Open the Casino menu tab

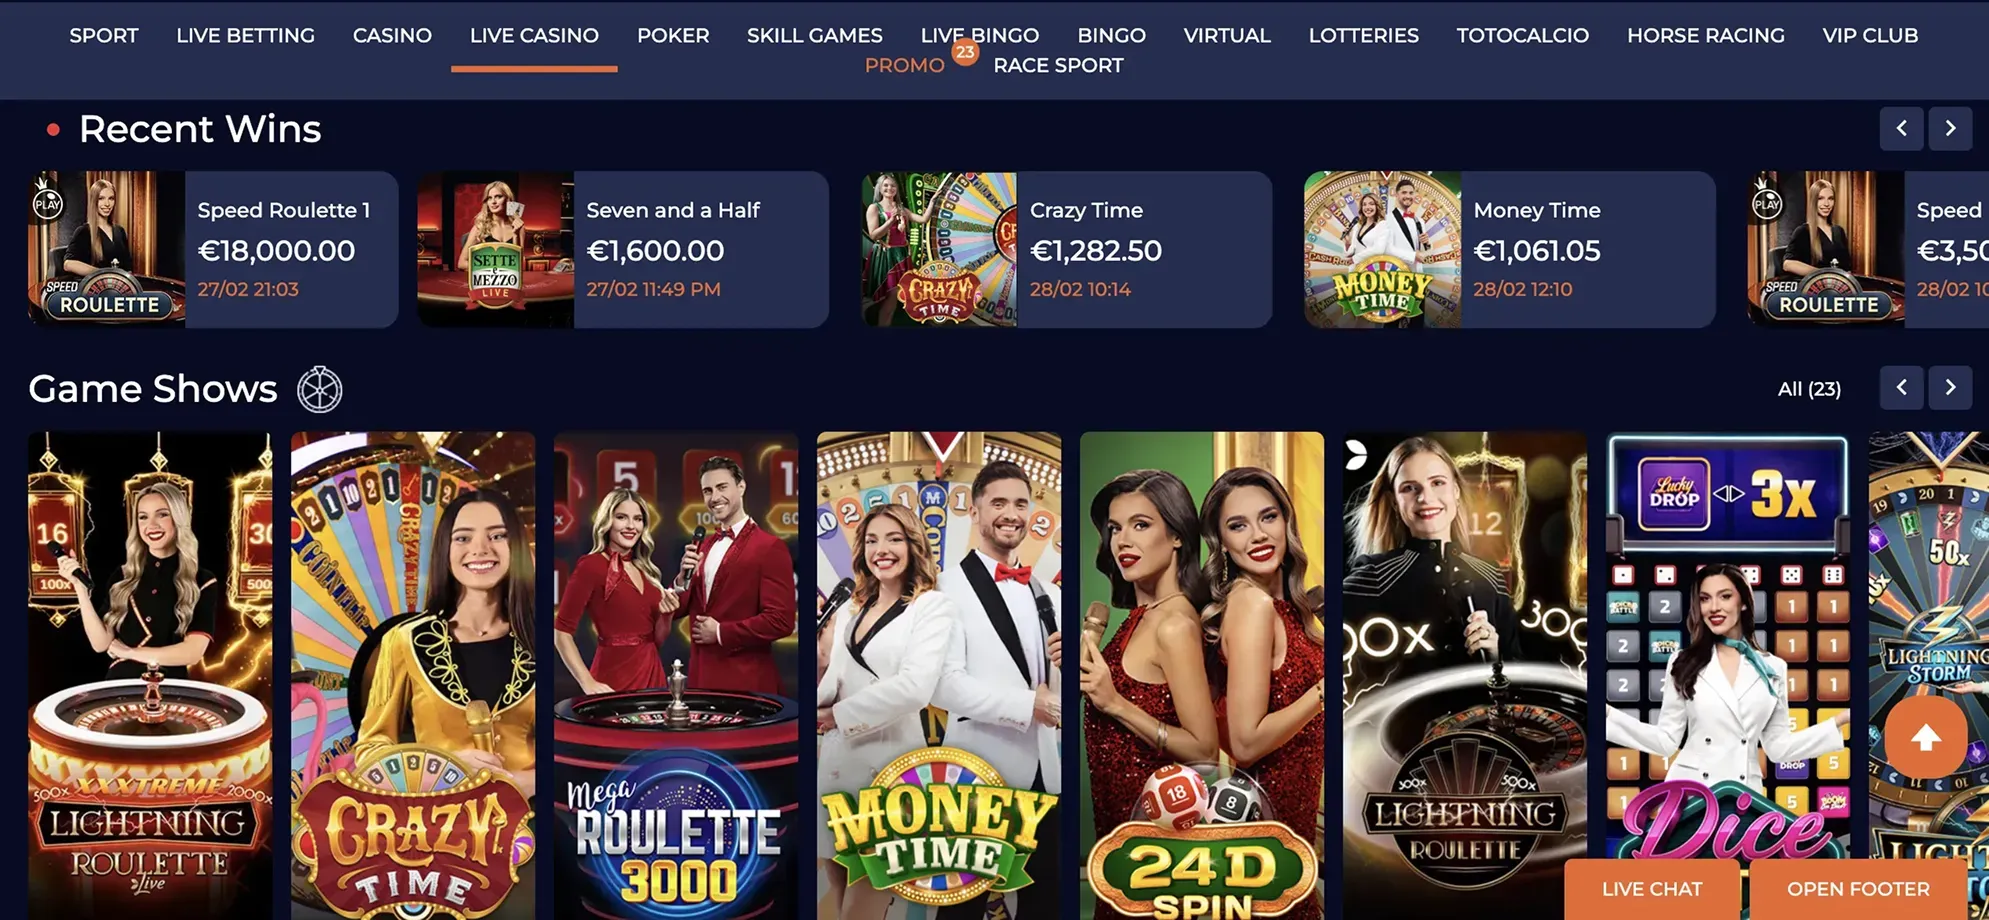(x=392, y=35)
